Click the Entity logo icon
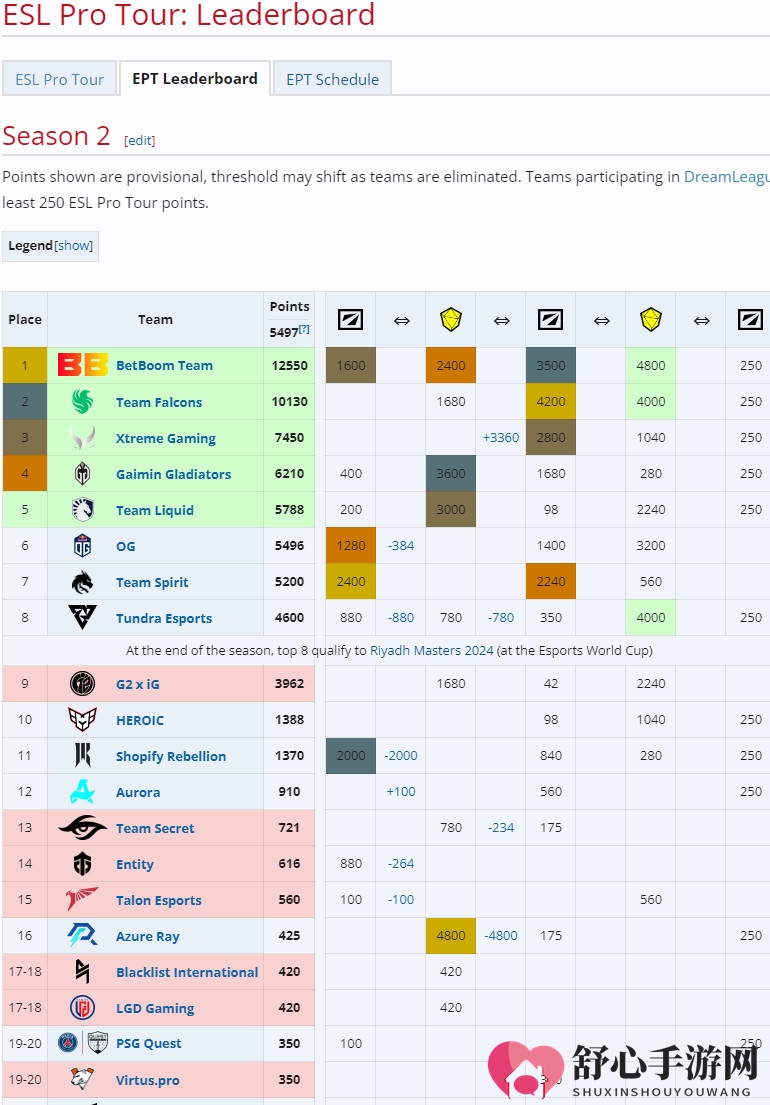Image resolution: width=770 pixels, height=1105 pixels. (82, 863)
